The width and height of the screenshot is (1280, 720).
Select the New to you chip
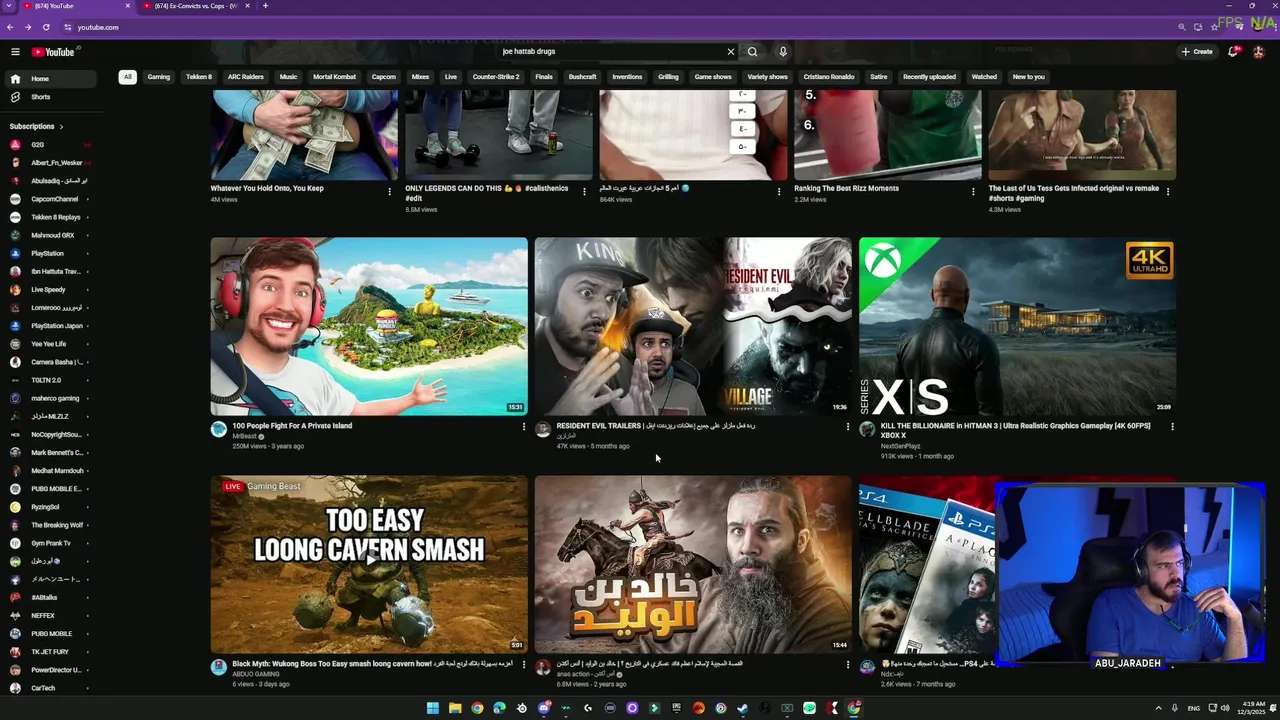coord(1028,77)
